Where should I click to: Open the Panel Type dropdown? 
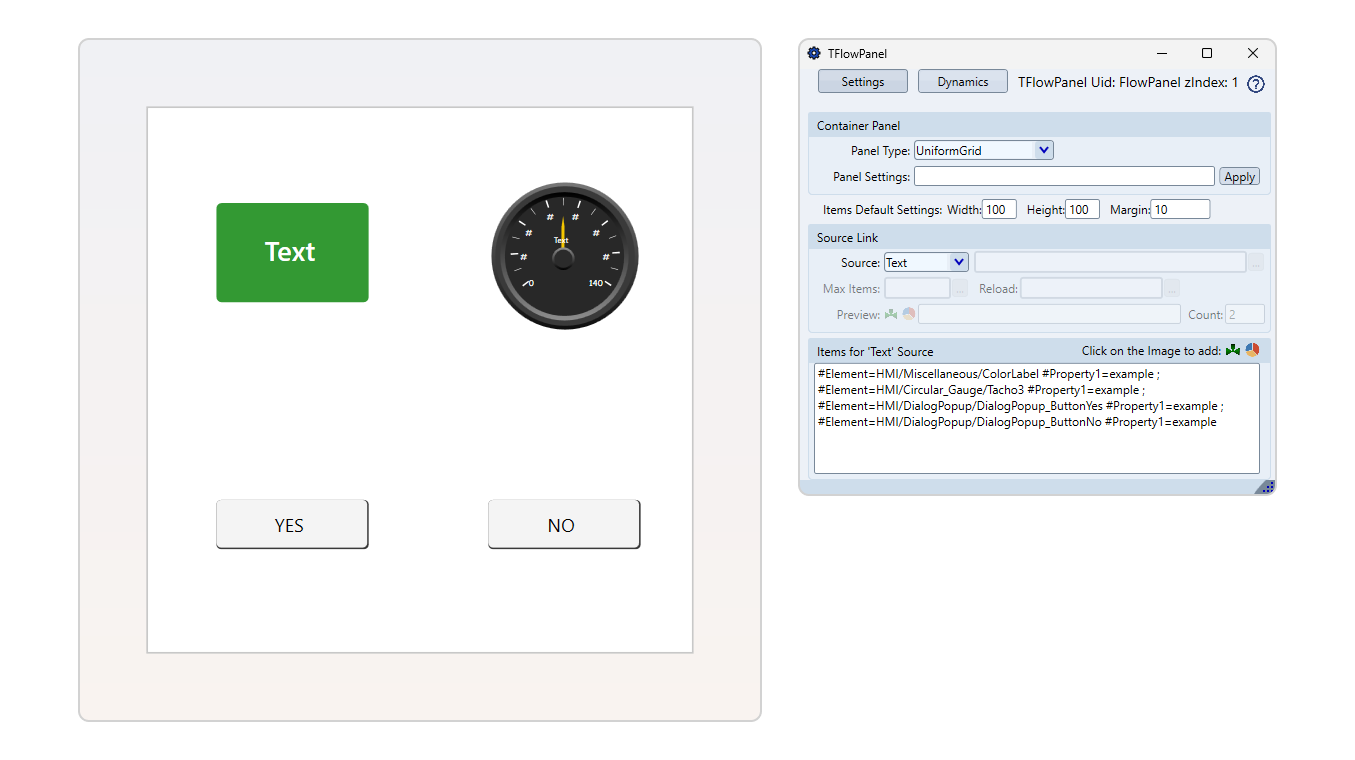click(1043, 151)
